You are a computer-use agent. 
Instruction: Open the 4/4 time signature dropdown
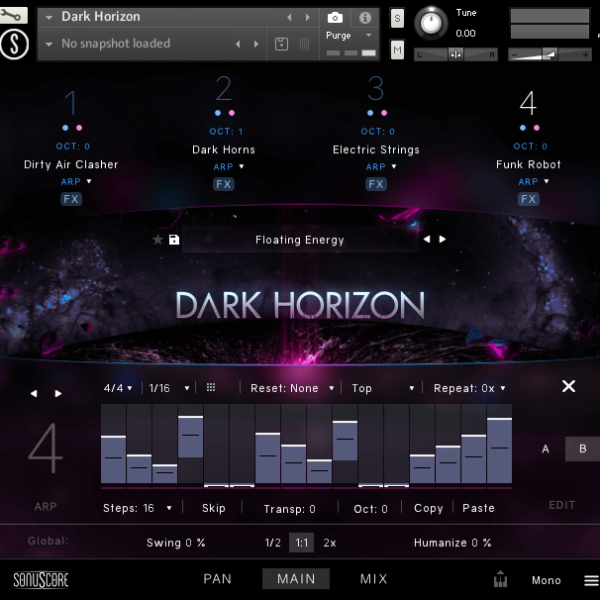[118, 388]
